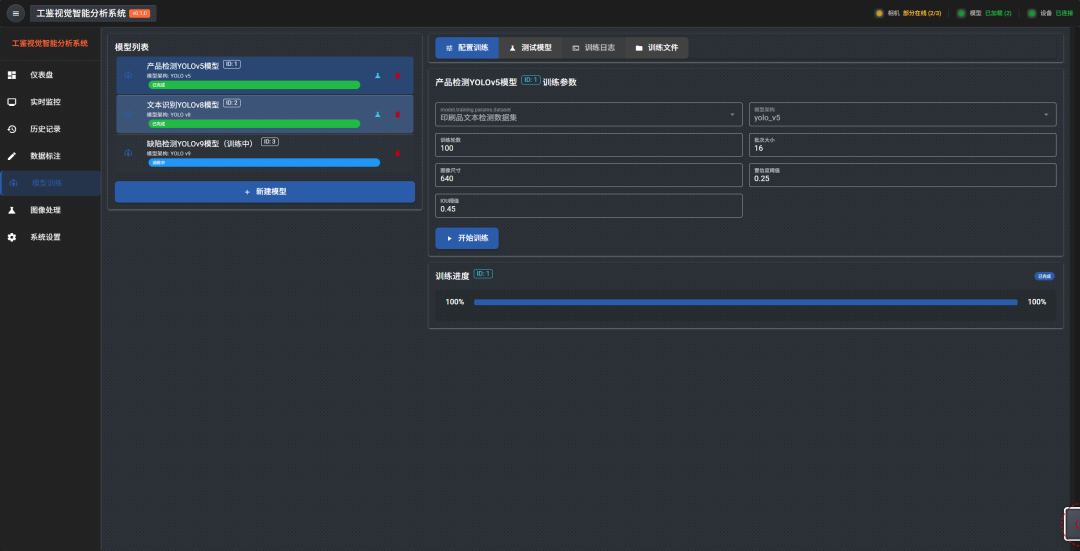Click the model icon left of 产品检测YOLOv5模型

click(128, 75)
